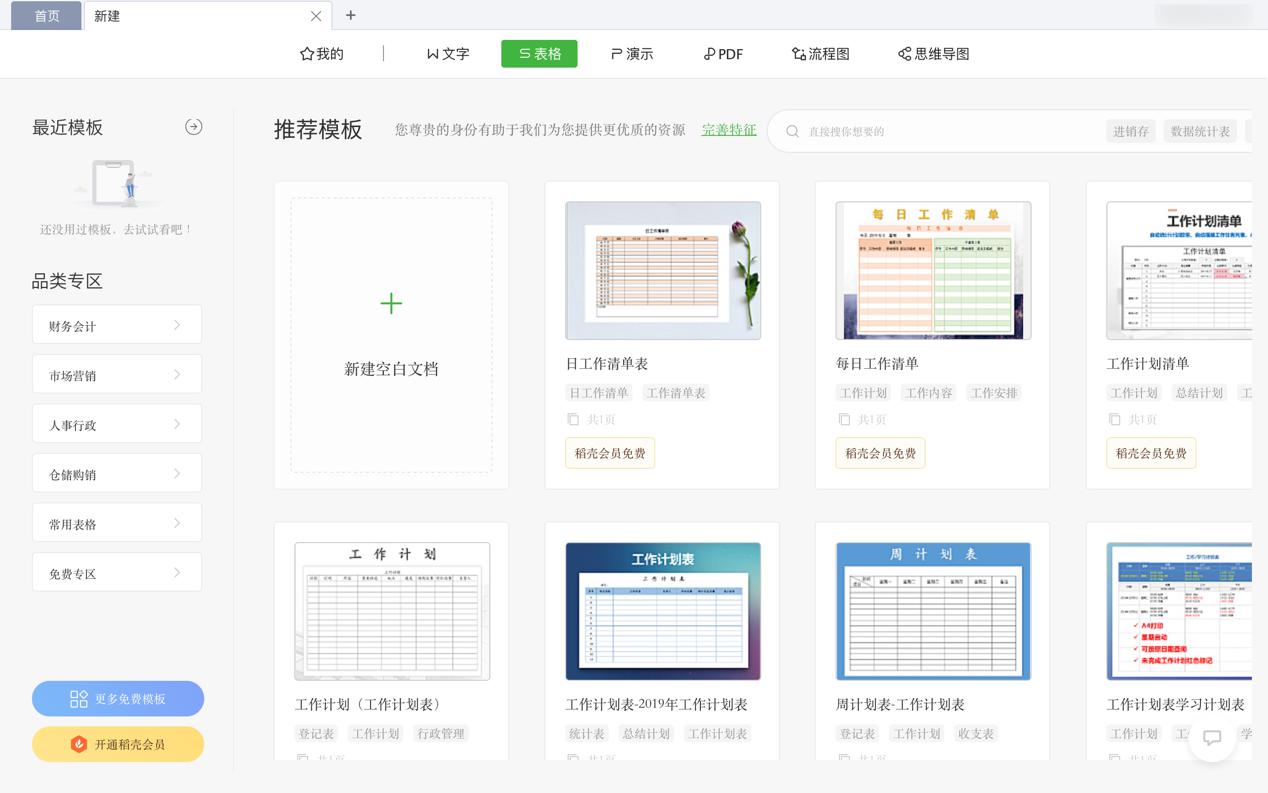This screenshot has height=793, width=1268.
Task: Open 工作计划表-2019年工作计划表 thumbnail
Action: click(x=663, y=611)
